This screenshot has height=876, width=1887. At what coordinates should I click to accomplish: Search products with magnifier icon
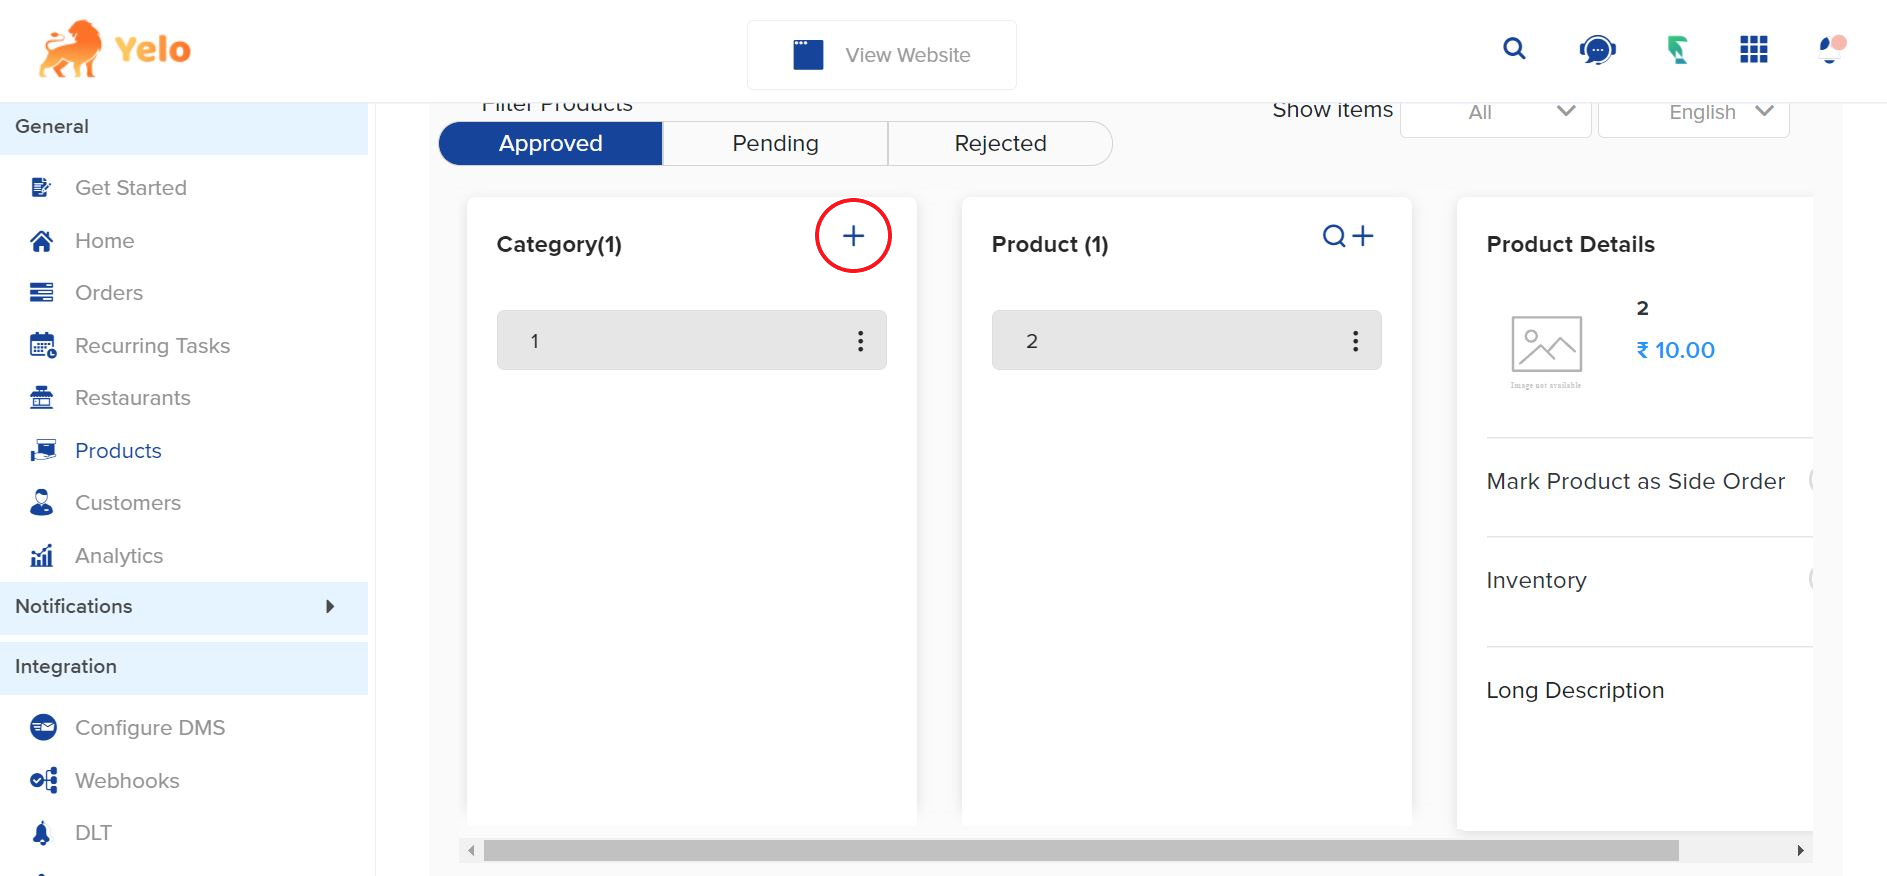pos(1334,236)
